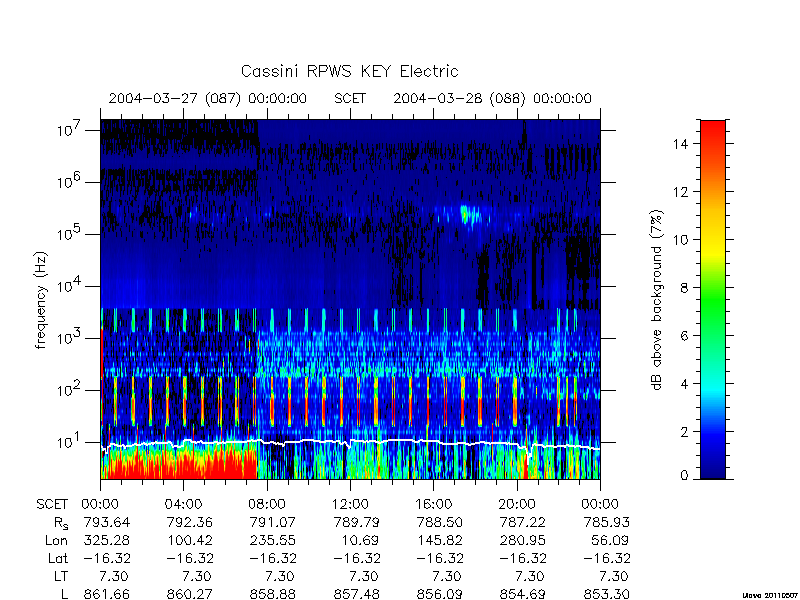Viewport: 800px width, 600px height.
Task: Click the 04:00 time axis label
Action: tap(183, 505)
